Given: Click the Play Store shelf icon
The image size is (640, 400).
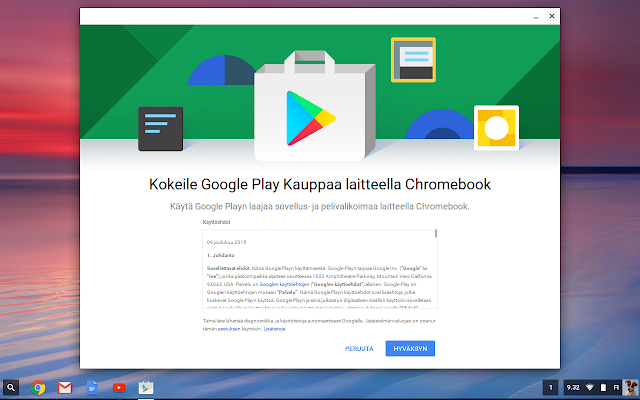Looking at the screenshot, I should pos(144,387).
